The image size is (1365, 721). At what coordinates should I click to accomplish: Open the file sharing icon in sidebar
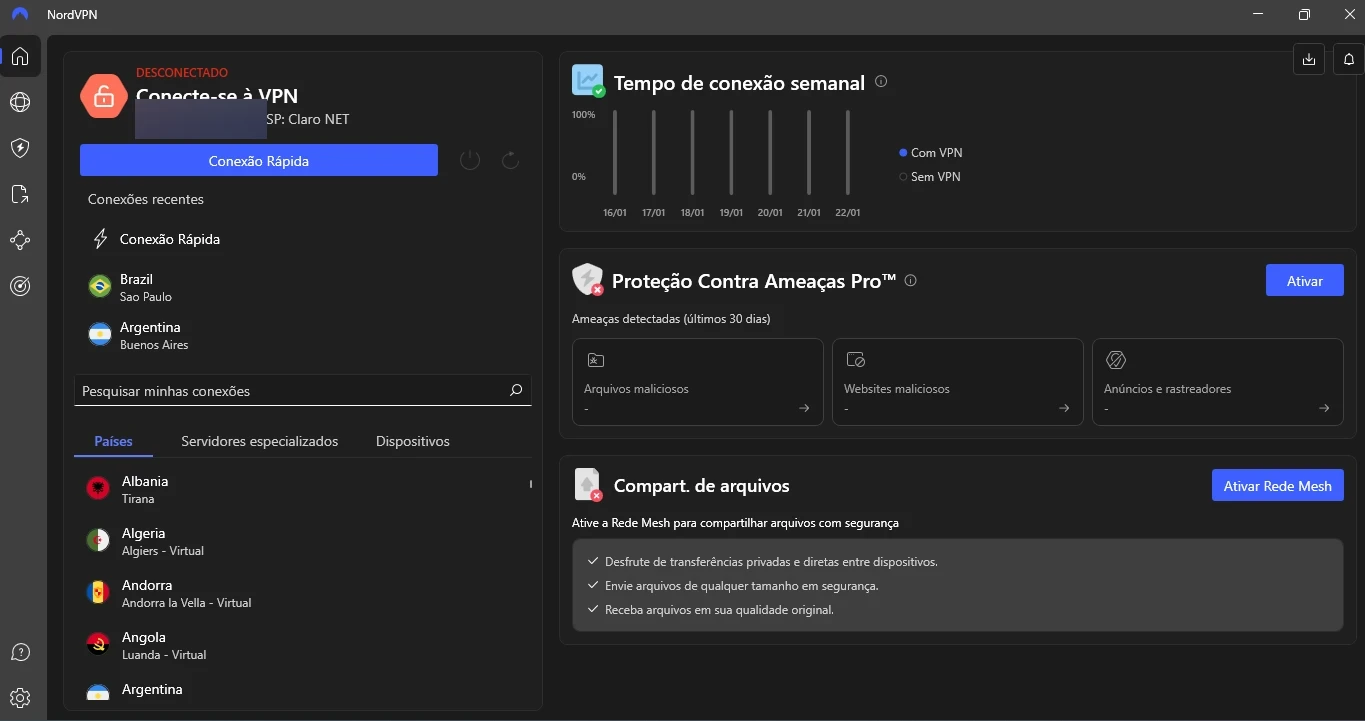[x=20, y=194]
